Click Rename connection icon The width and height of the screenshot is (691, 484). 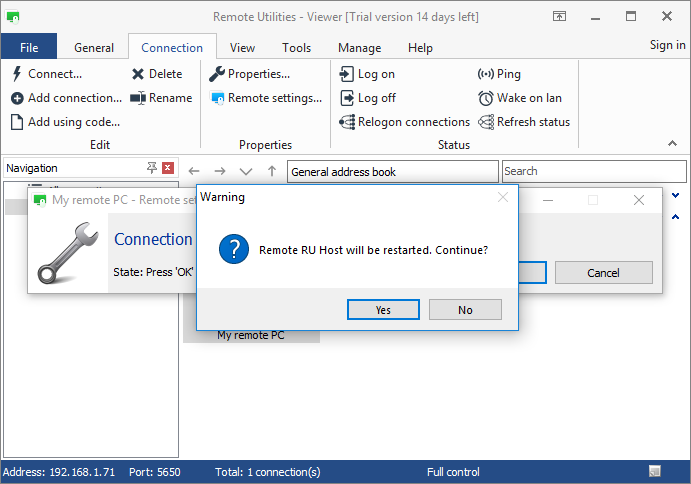click(x=138, y=98)
